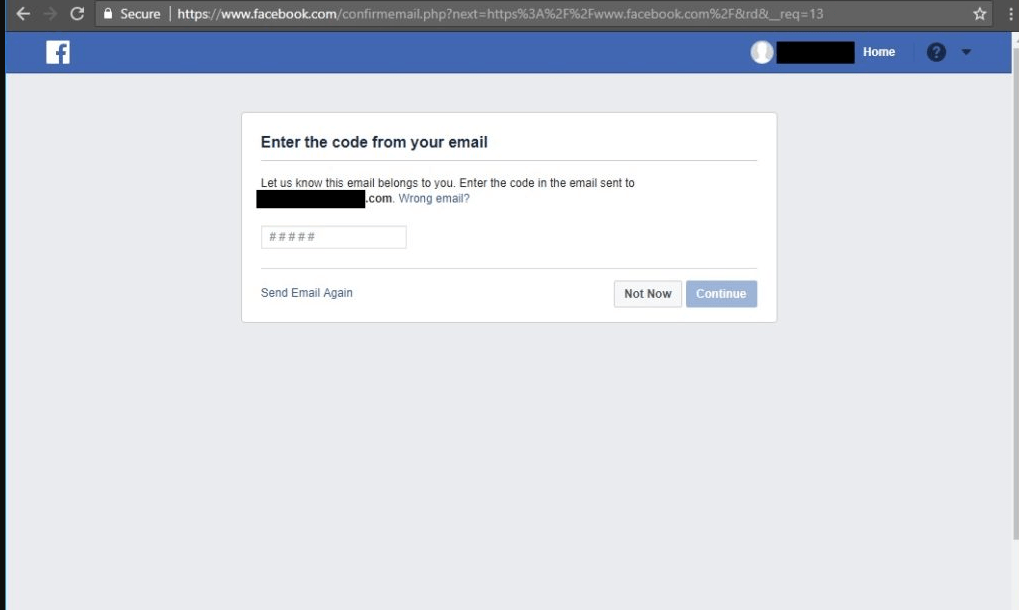Screen dimensions: 1019x610
Task: Click the blacked-out profile name
Action: [815, 53]
